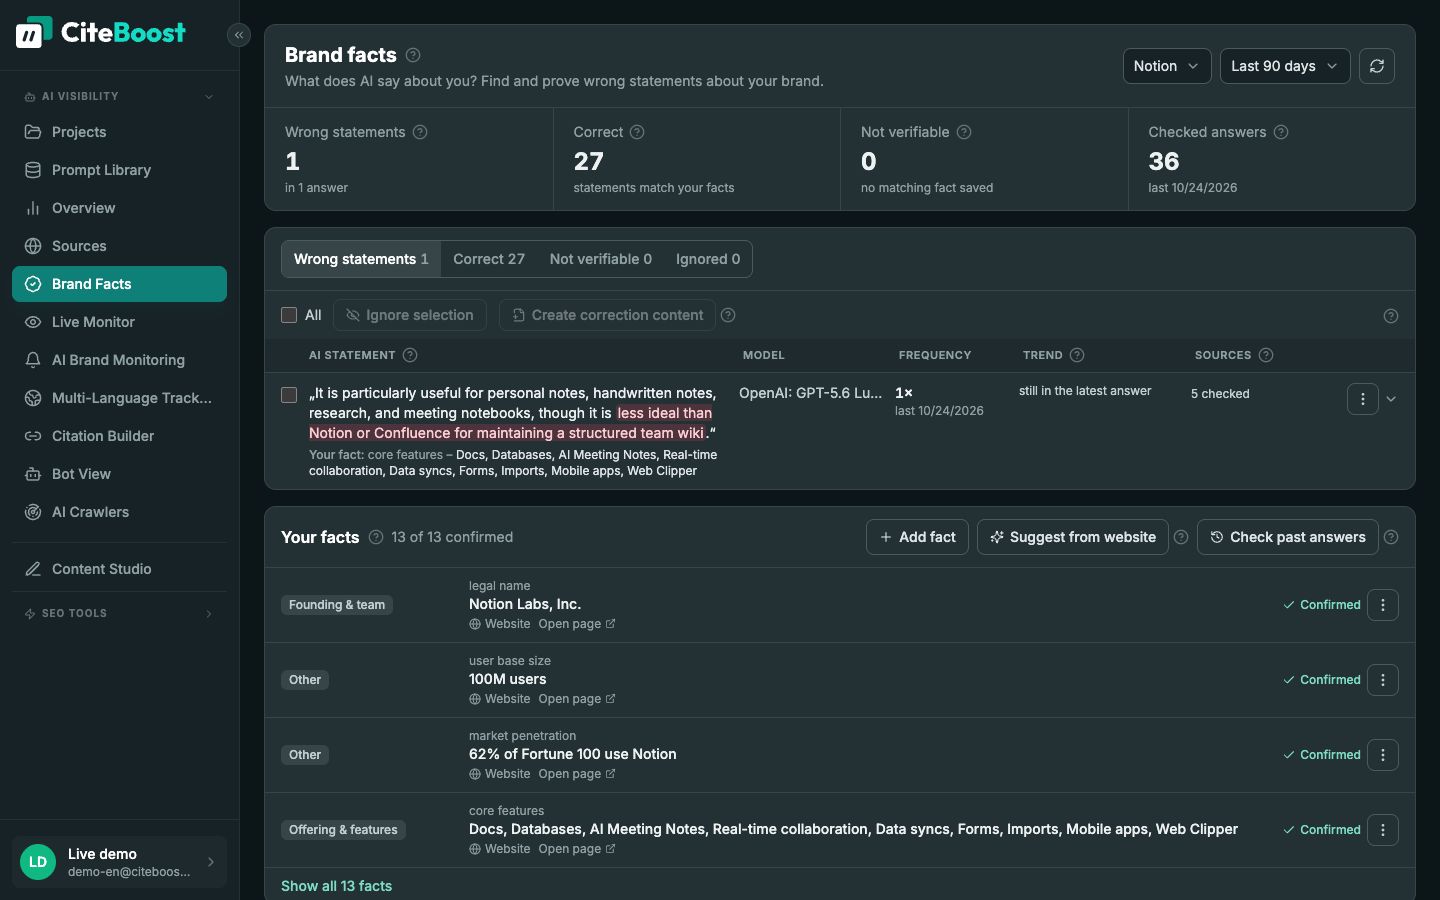Click Suggest from website button
This screenshot has width=1440, height=900.
pos(1073,537)
